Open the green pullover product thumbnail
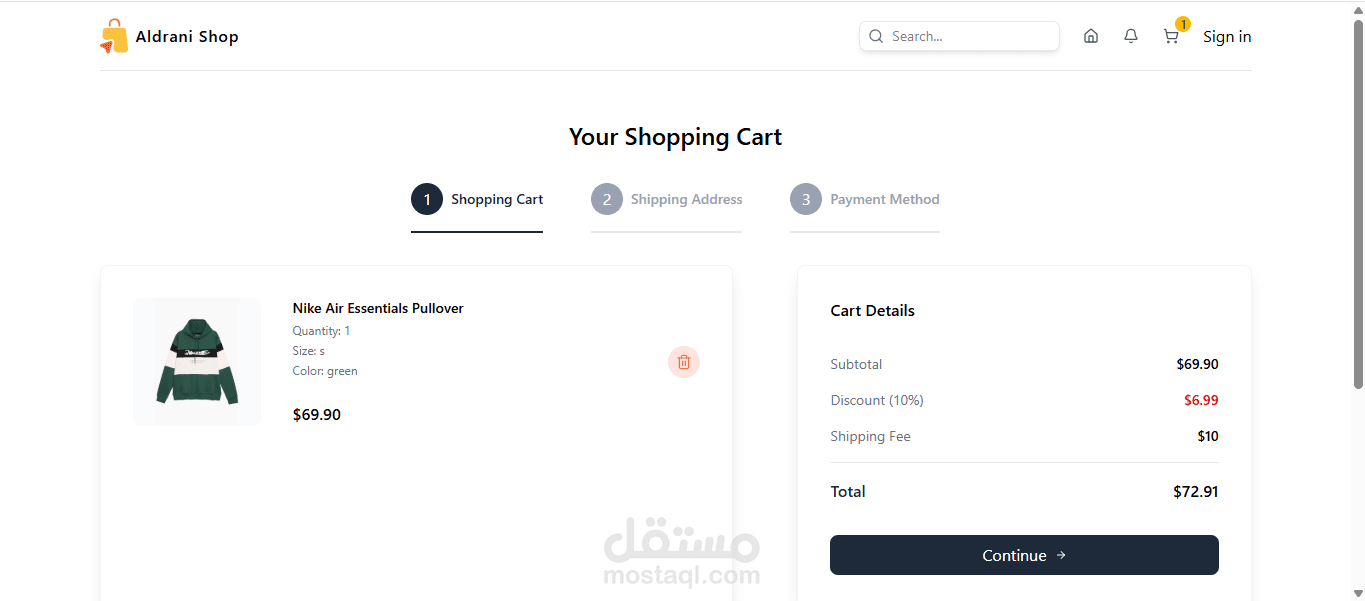 click(197, 362)
